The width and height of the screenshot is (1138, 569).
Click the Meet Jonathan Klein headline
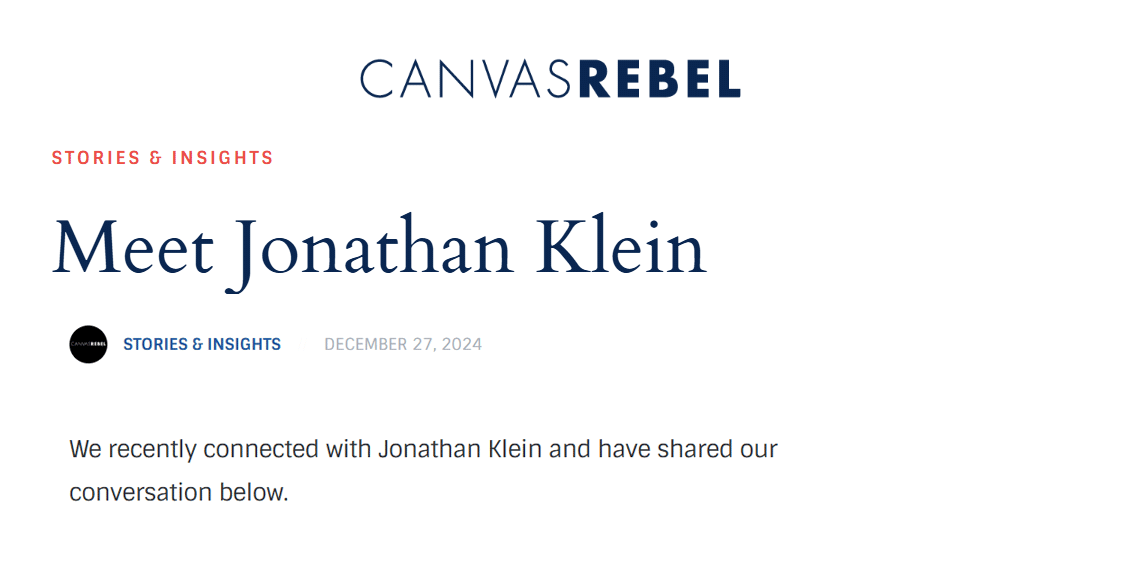[379, 247]
